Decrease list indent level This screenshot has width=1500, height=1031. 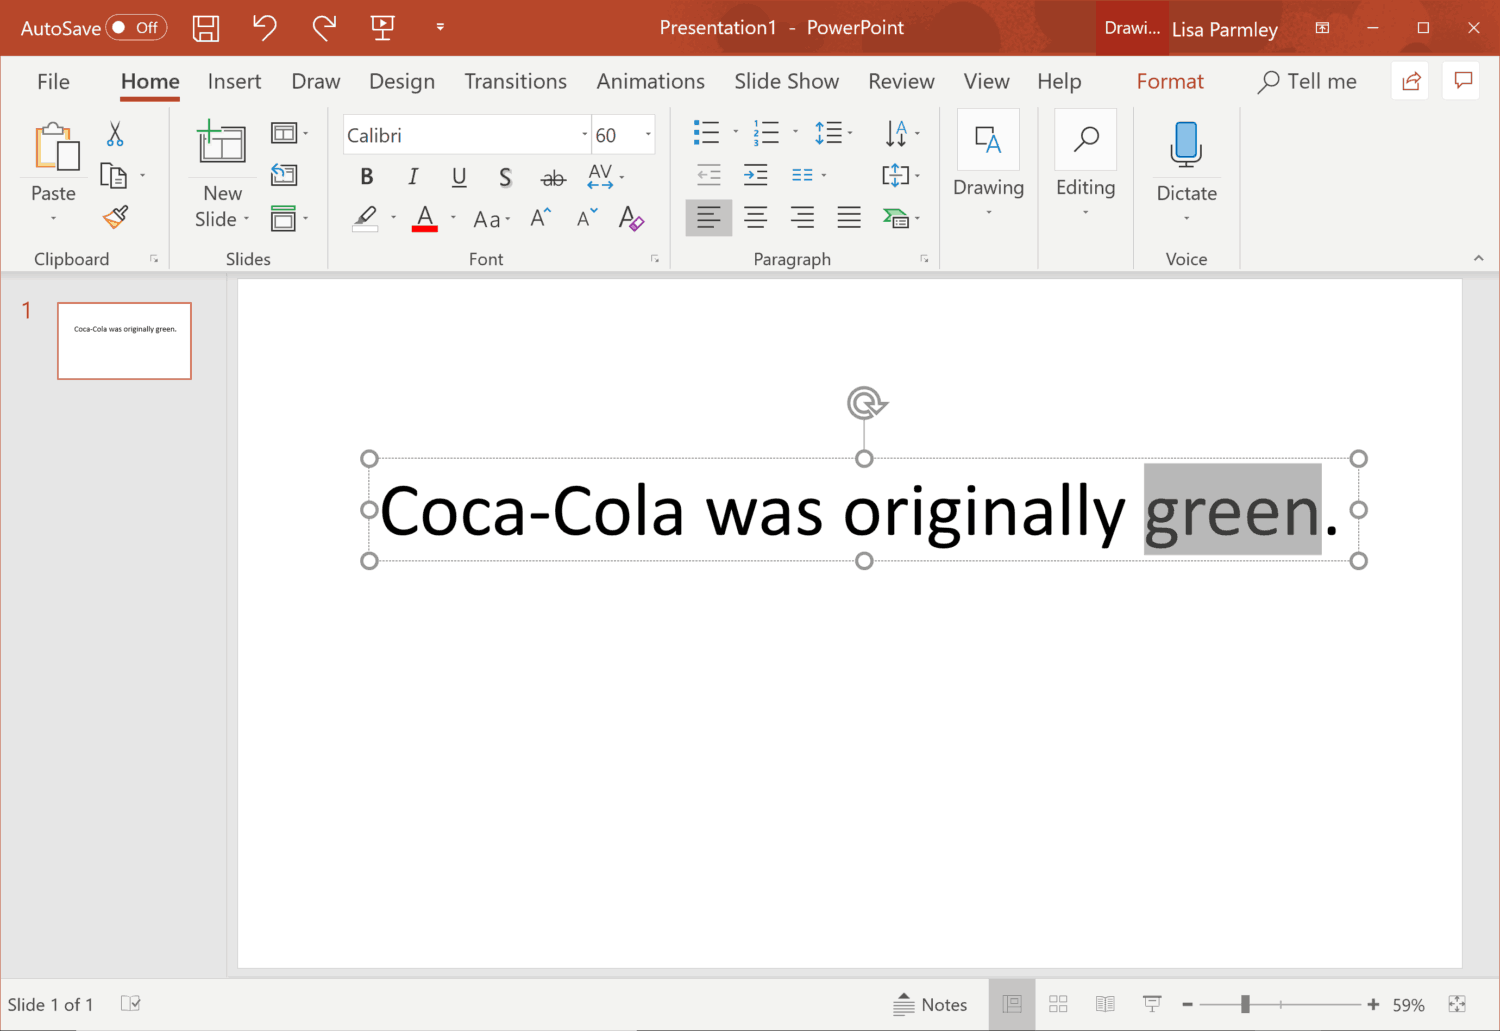(x=709, y=175)
